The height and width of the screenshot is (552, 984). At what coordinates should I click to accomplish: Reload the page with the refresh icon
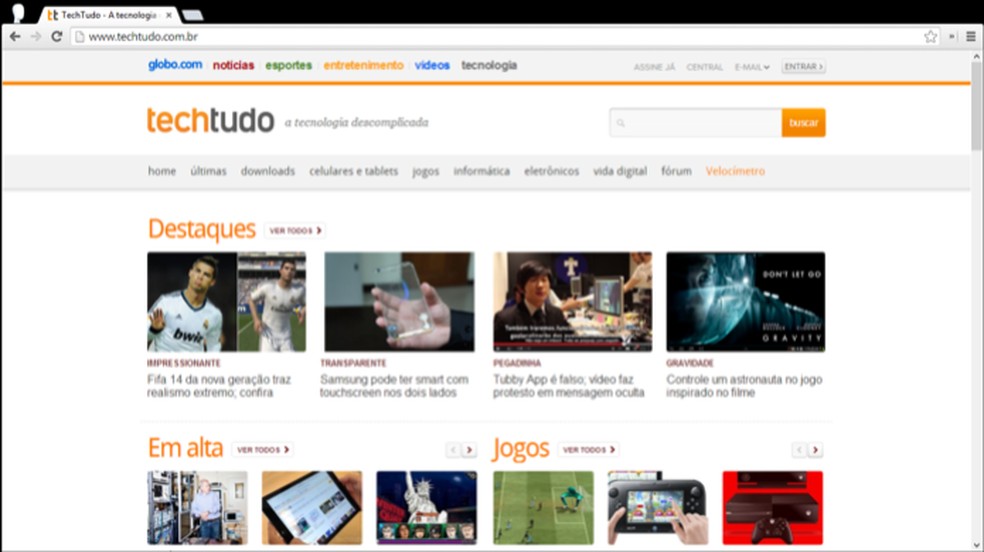(x=56, y=36)
